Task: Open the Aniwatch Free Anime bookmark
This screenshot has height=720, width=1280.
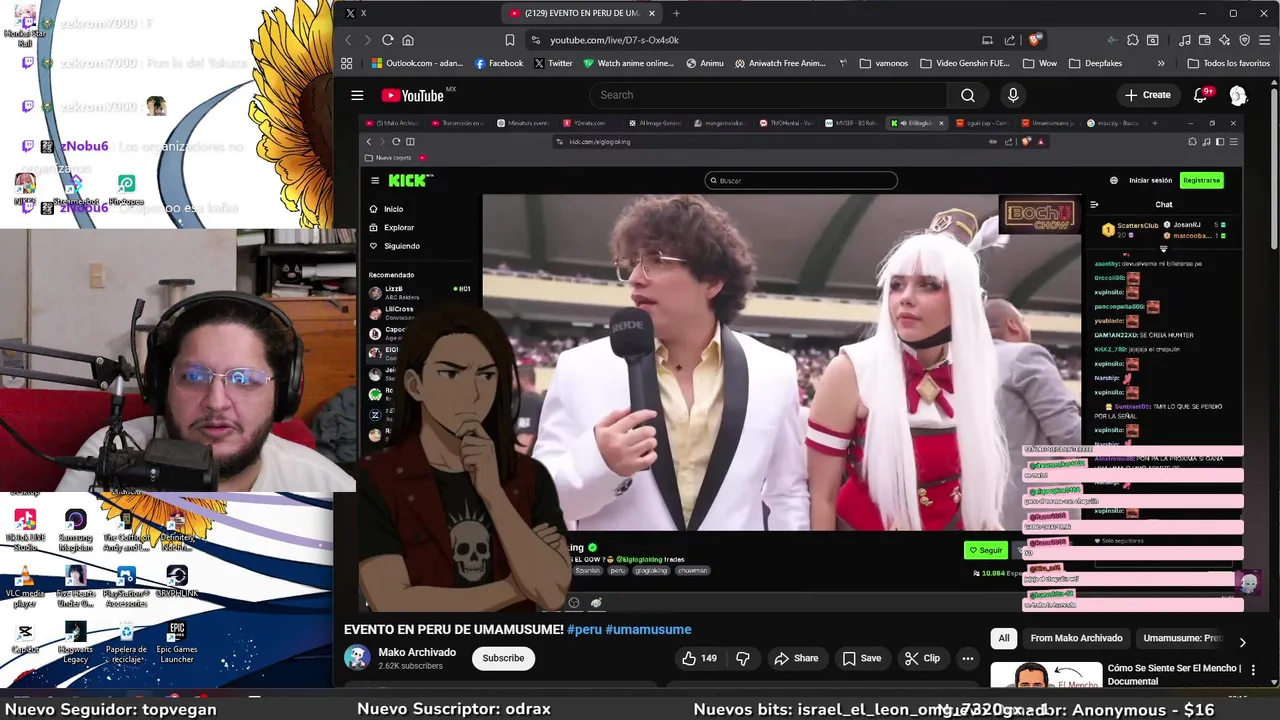Action: (x=780, y=63)
